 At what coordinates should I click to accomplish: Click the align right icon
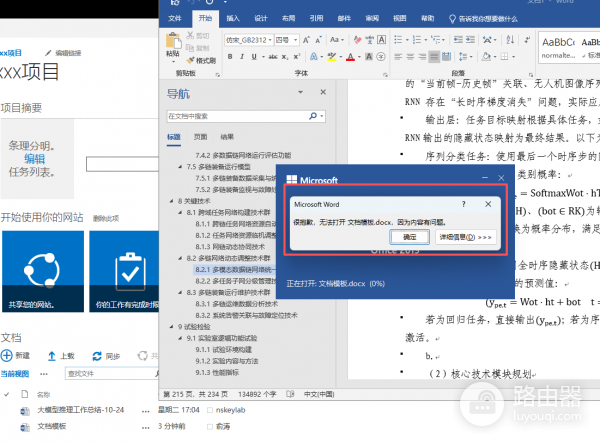[422, 57]
